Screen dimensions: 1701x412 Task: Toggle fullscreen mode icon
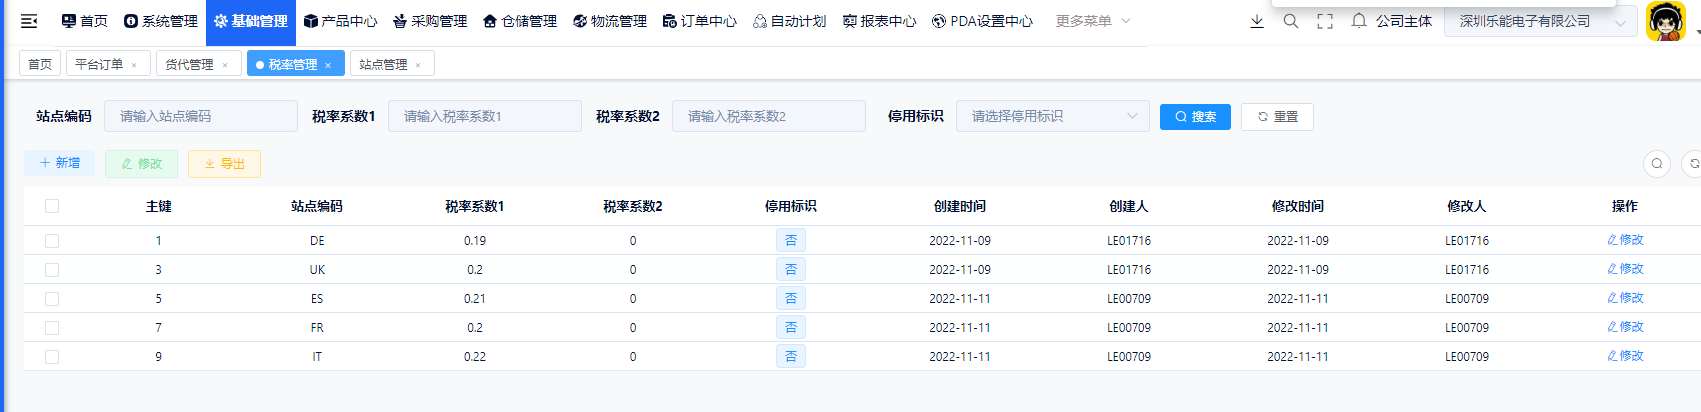[1325, 21]
